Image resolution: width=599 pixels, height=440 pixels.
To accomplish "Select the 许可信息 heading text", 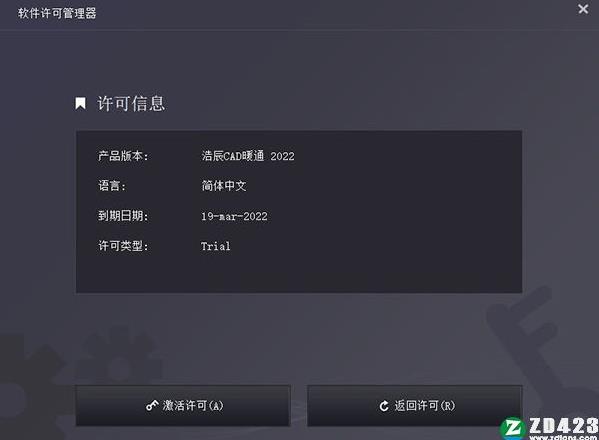I will point(131,104).
